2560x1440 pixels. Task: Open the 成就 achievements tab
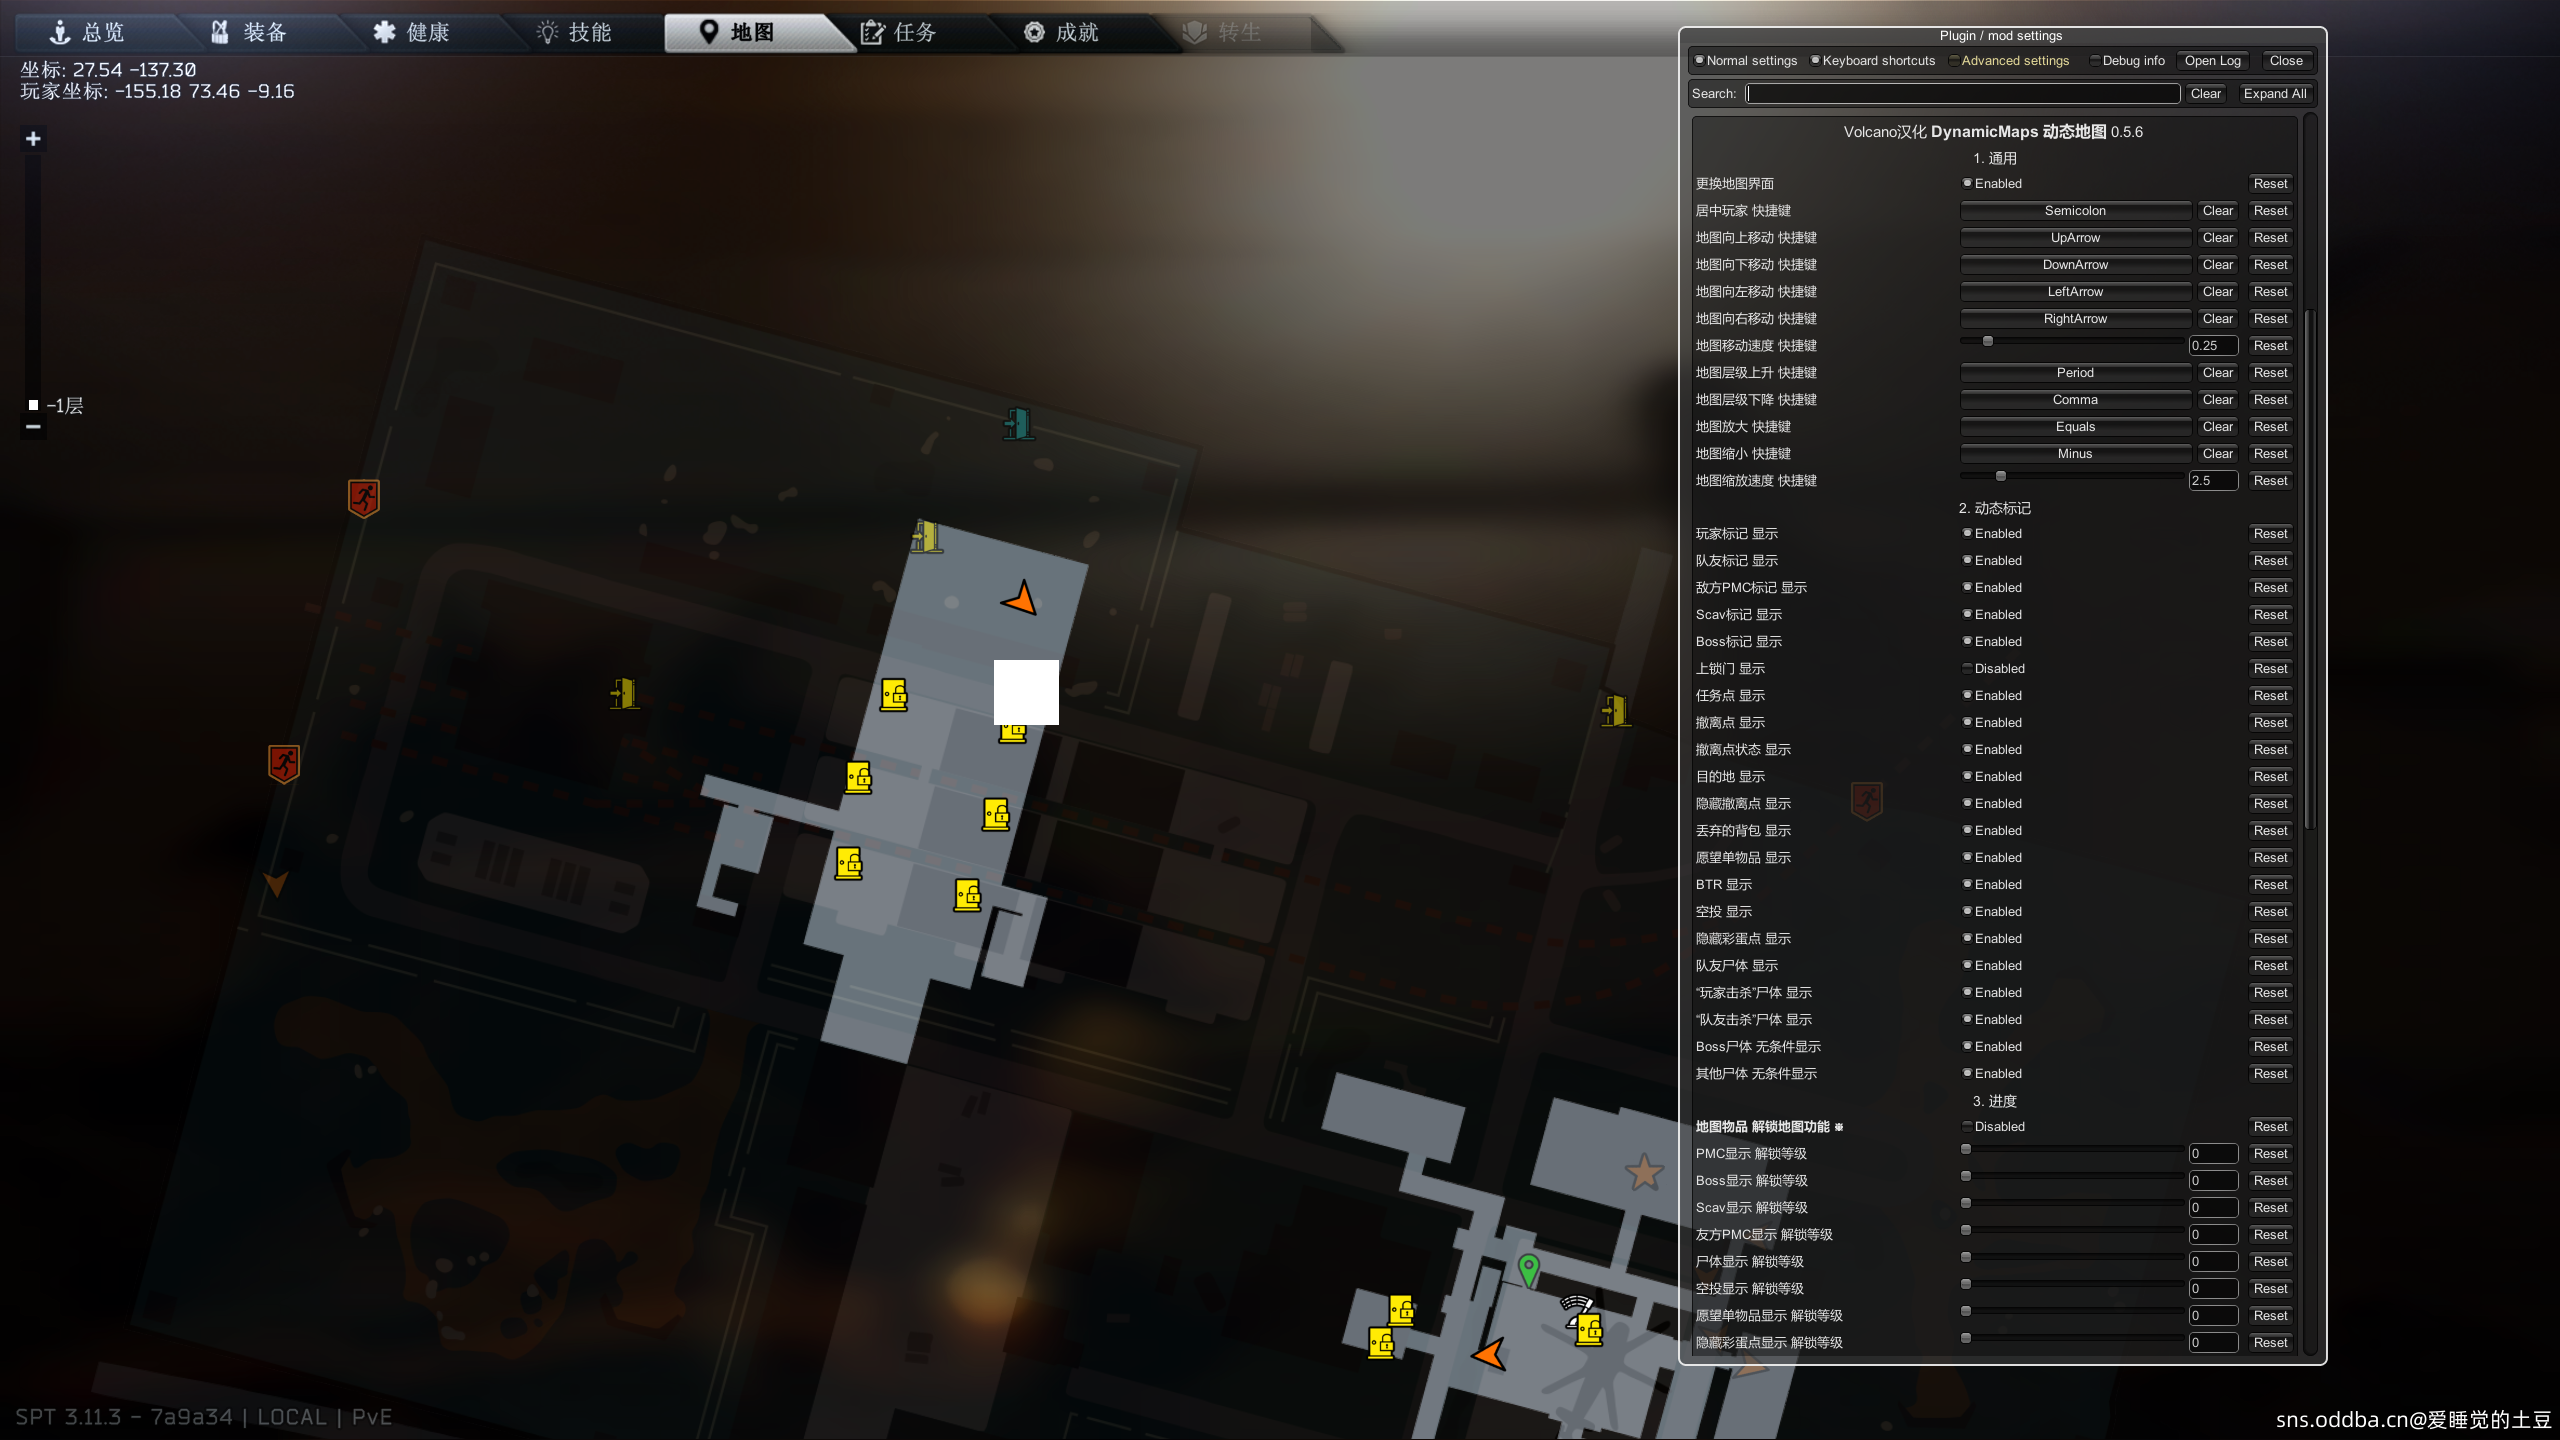[x=1061, y=33]
